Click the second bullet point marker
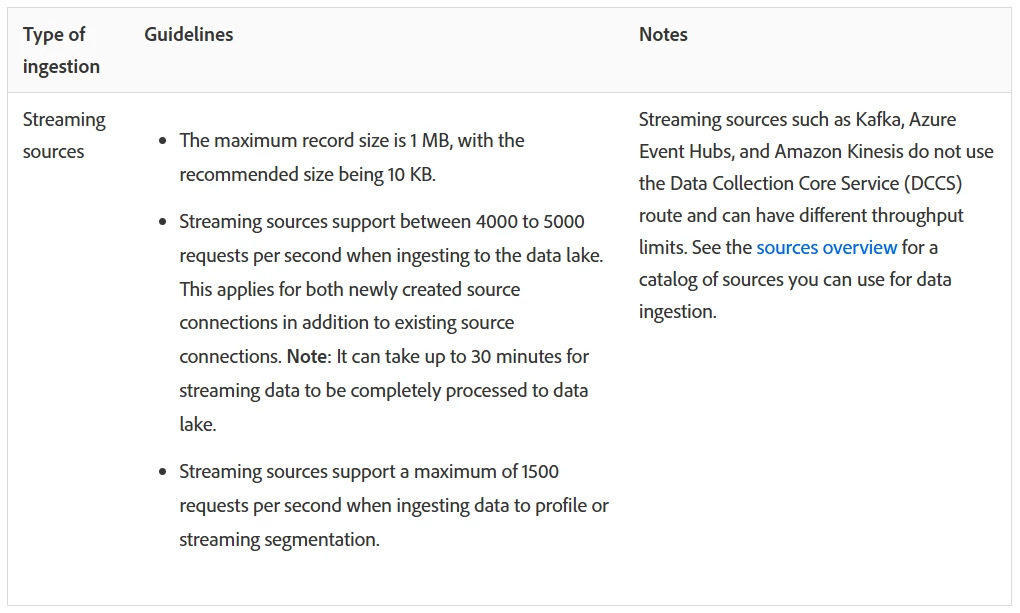 tap(163, 222)
